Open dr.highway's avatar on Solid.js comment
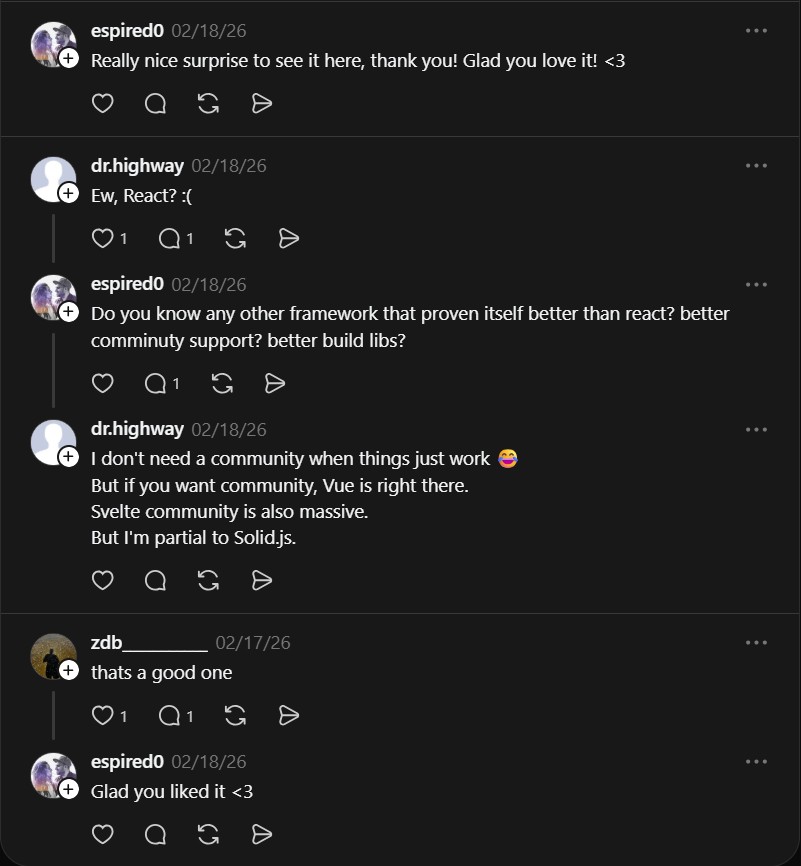Image resolution: width=801 pixels, height=866 pixels. [x=54, y=443]
